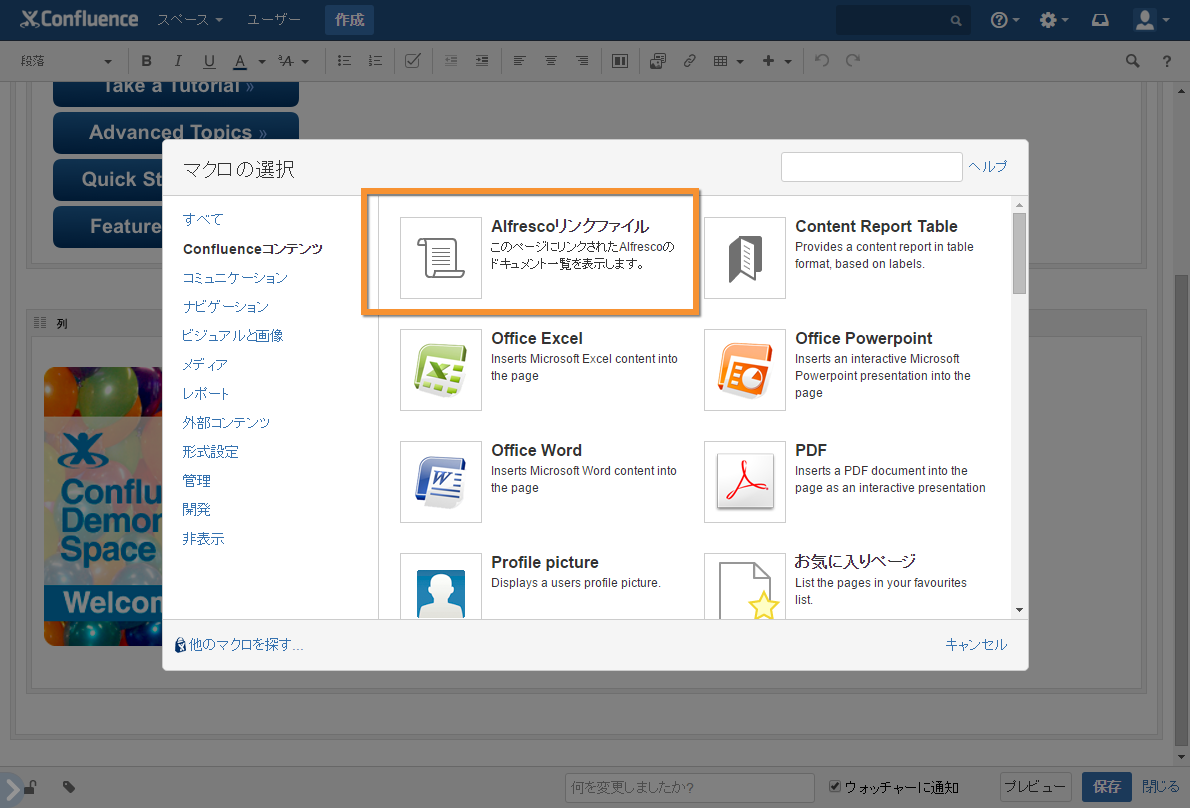The image size is (1190, 808).
Task: Open the more formatting dropdown
Action: 294,61
